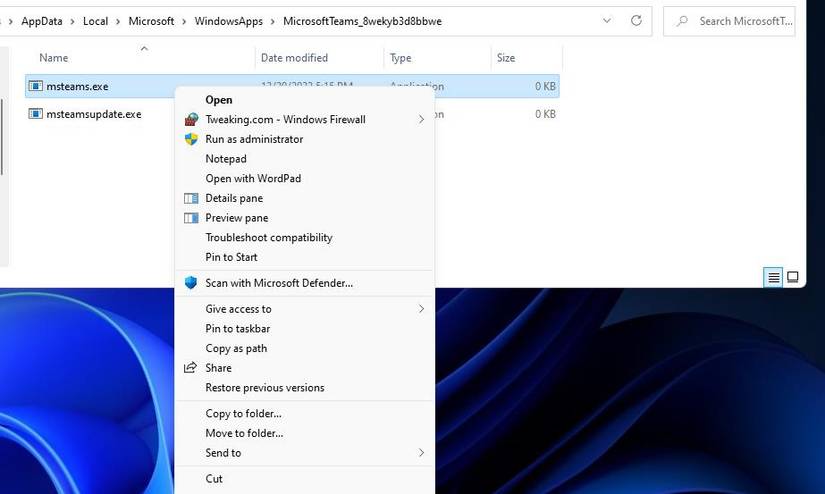Expand the Give access to submenu arrow
825x494 pixels.
[421, 309]
